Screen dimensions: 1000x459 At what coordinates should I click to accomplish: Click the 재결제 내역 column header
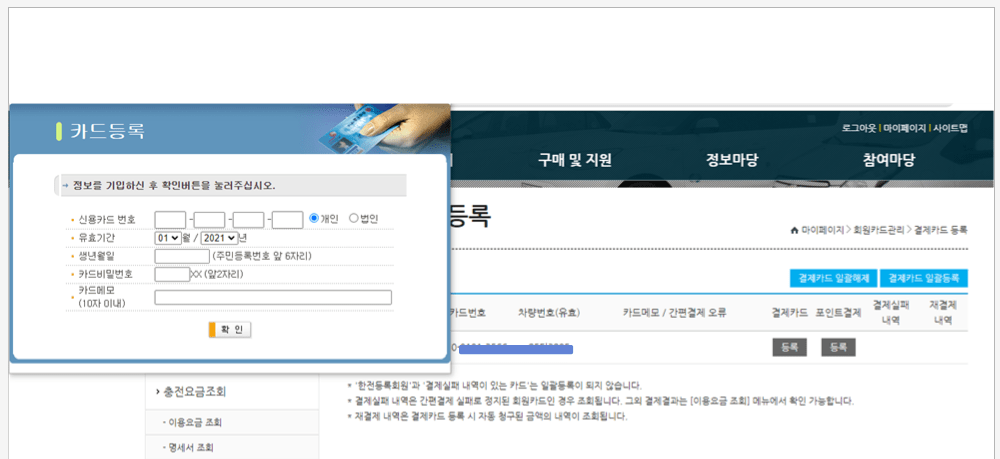[943, 313]
